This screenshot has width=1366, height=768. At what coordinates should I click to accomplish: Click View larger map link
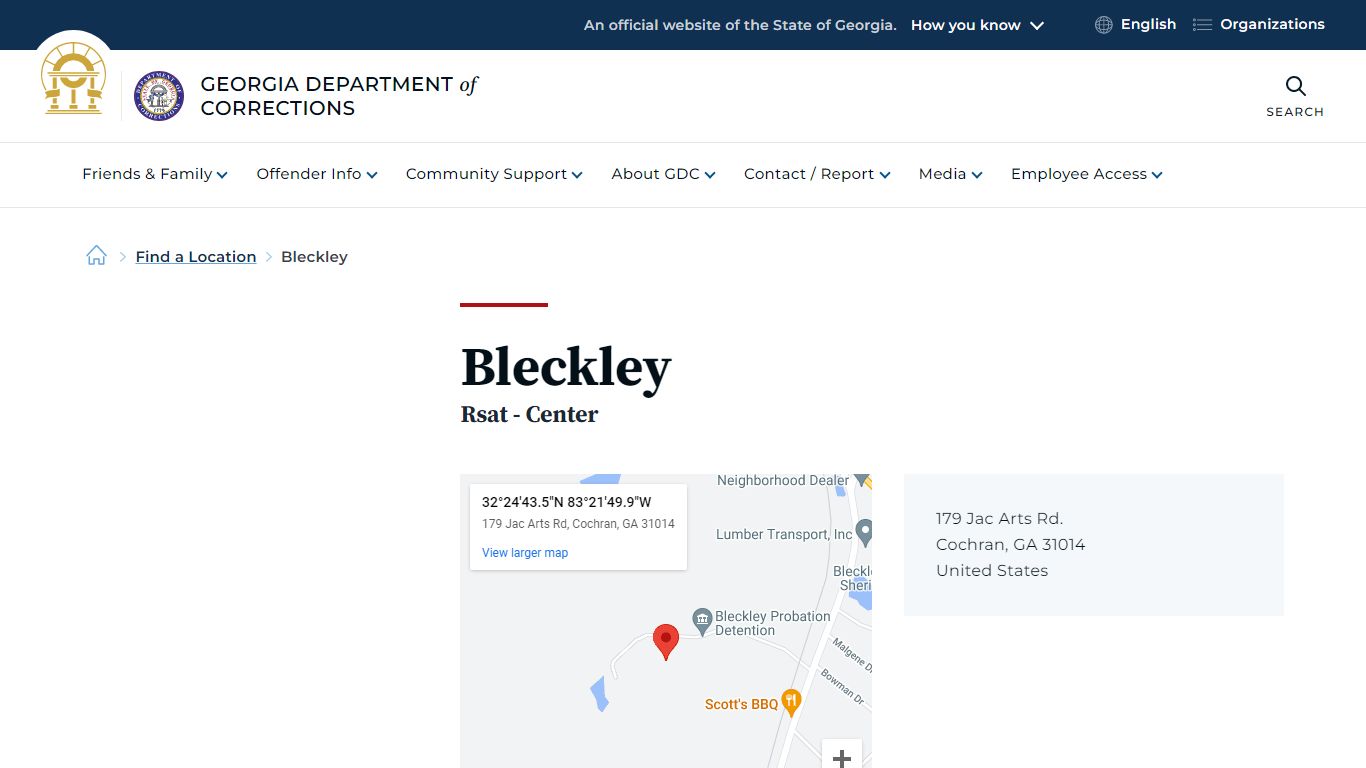coord(525,553)
